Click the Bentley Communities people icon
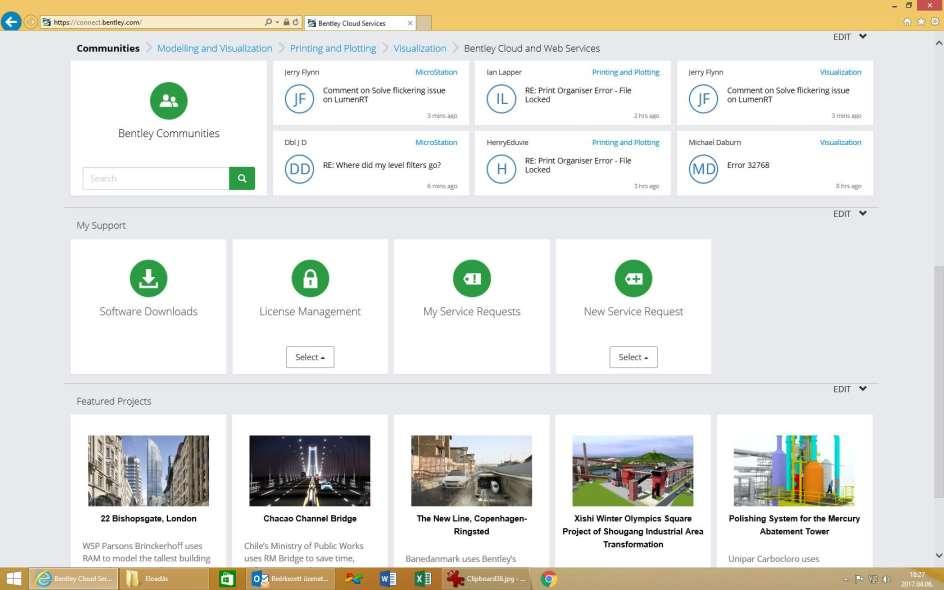944x590 pixels. pyautogui.click(x=169, y=101)
